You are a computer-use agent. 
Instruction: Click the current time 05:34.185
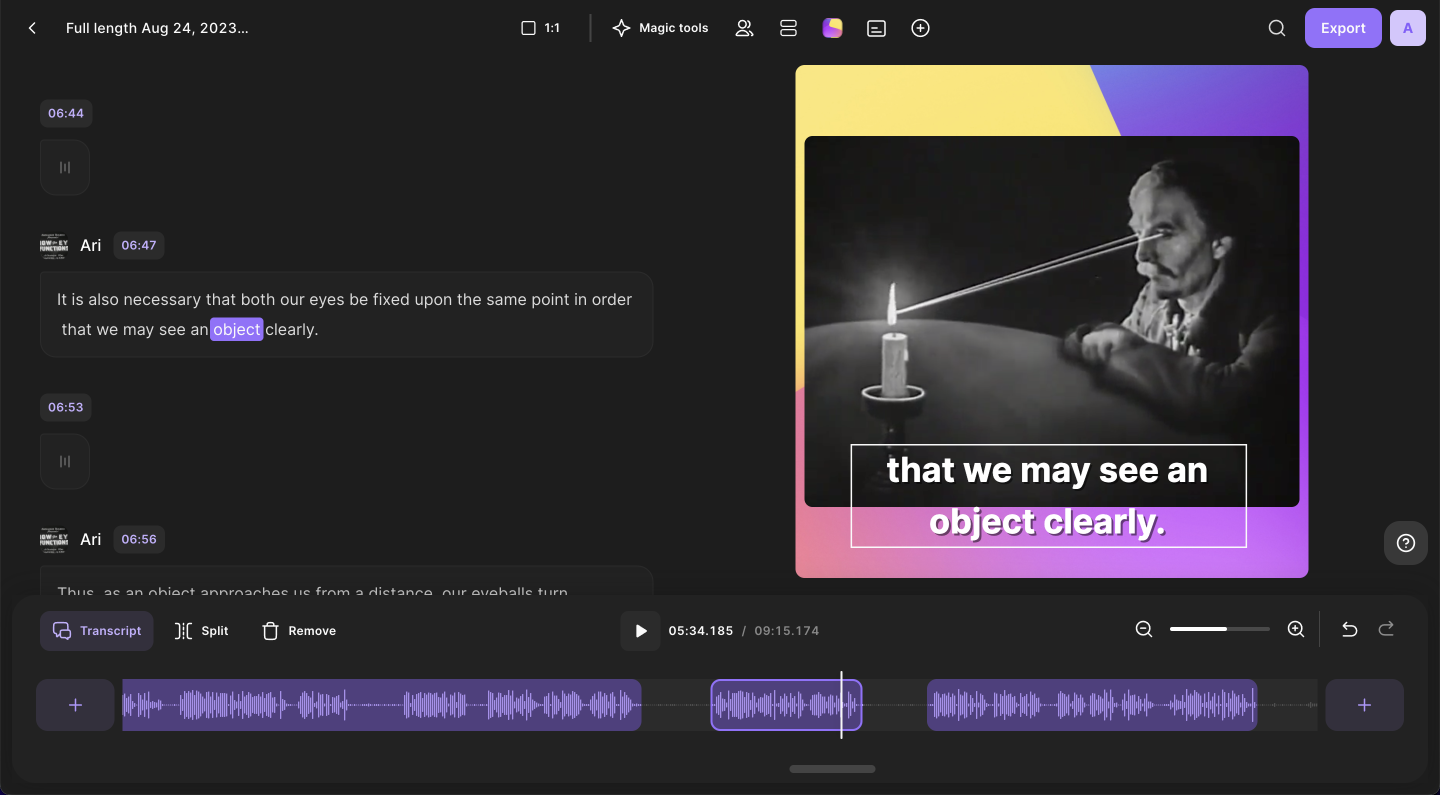(701, 631)
